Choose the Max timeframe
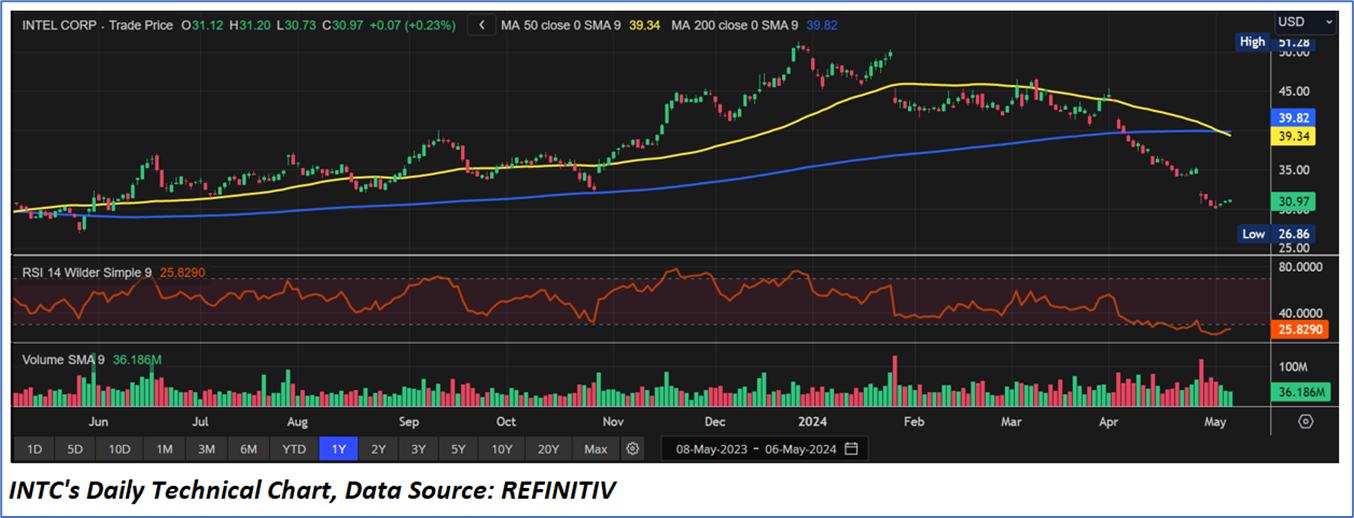 click(x=596, y=449)
